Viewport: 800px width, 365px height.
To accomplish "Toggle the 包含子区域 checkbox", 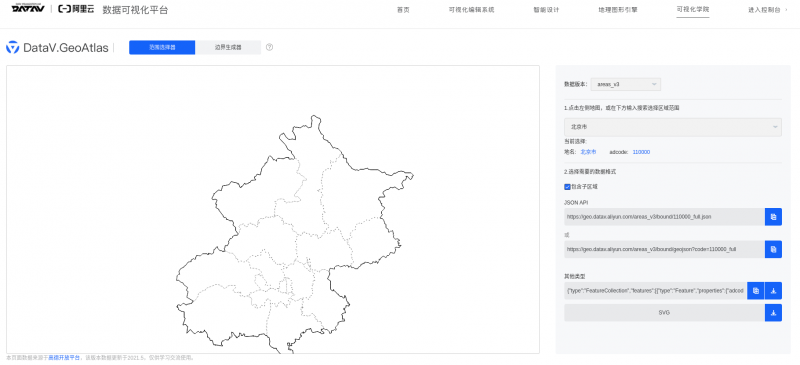I will [567, 187].
